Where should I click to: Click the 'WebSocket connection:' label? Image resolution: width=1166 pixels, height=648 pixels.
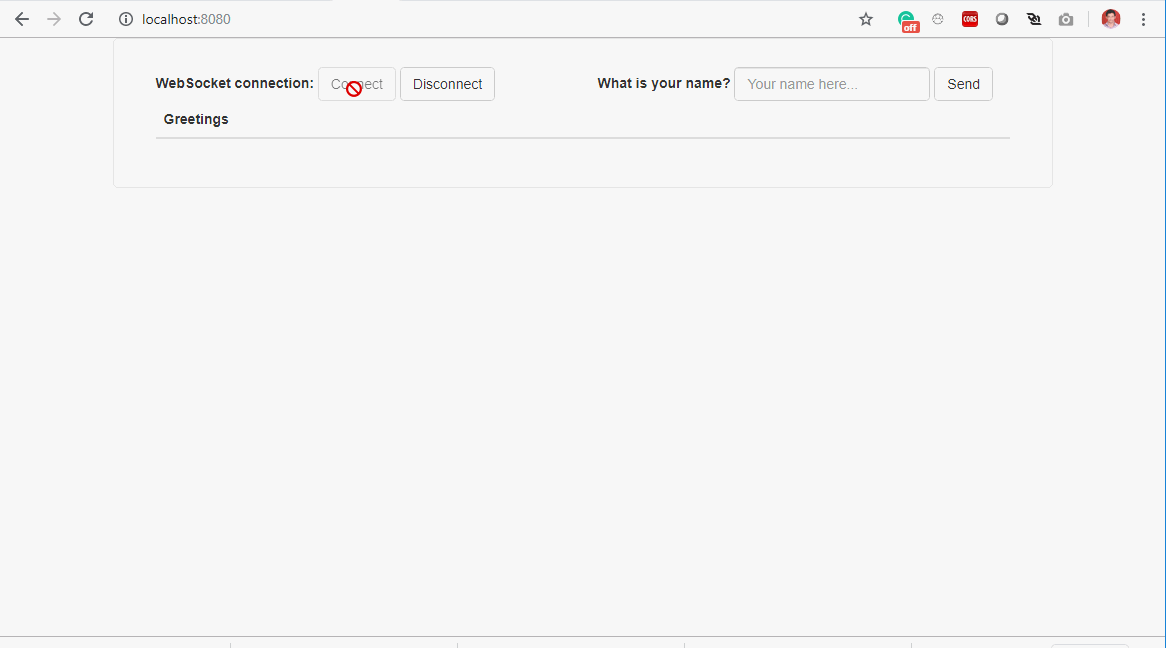click(234, 83)
